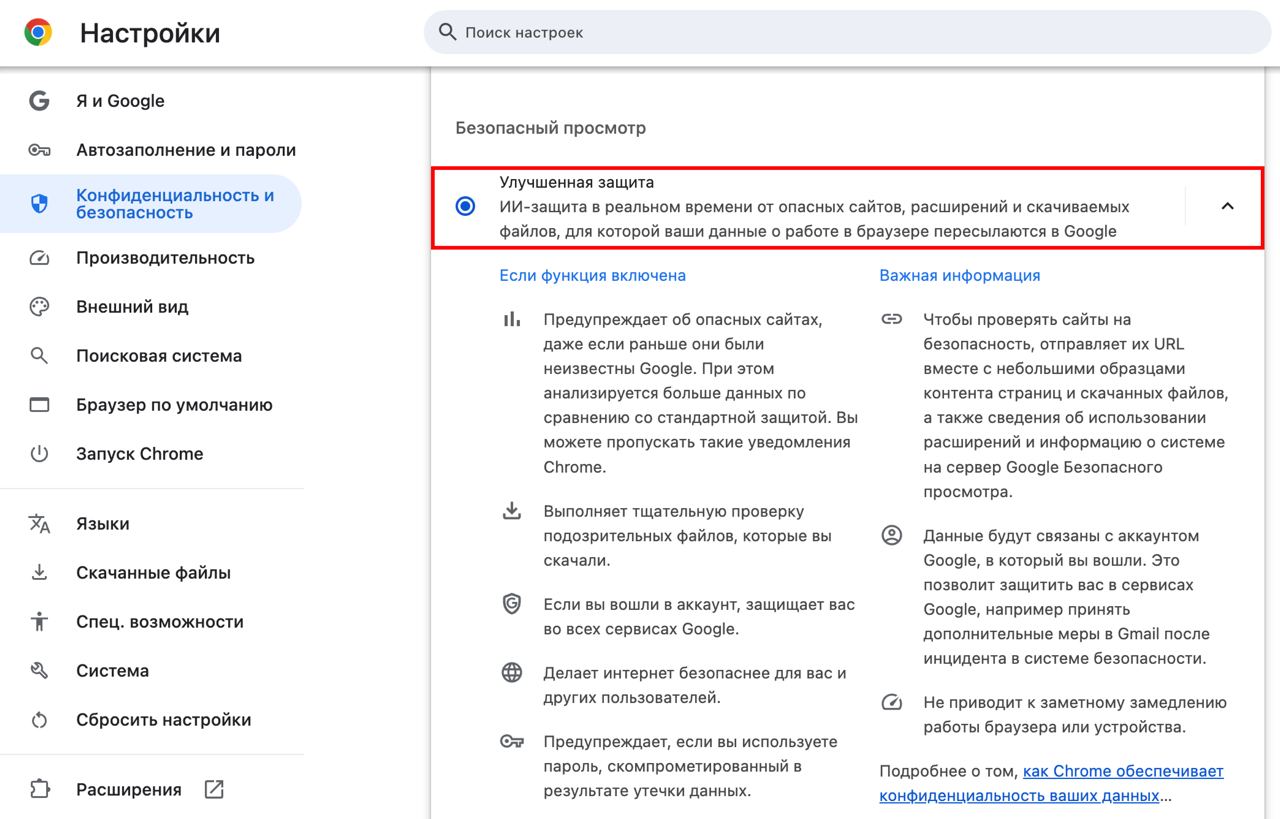Select Конфиденциальность и безопасность in sidebar
Image resolution: width=1280 pixels, height=819 pixels.
tap(175, 204)
